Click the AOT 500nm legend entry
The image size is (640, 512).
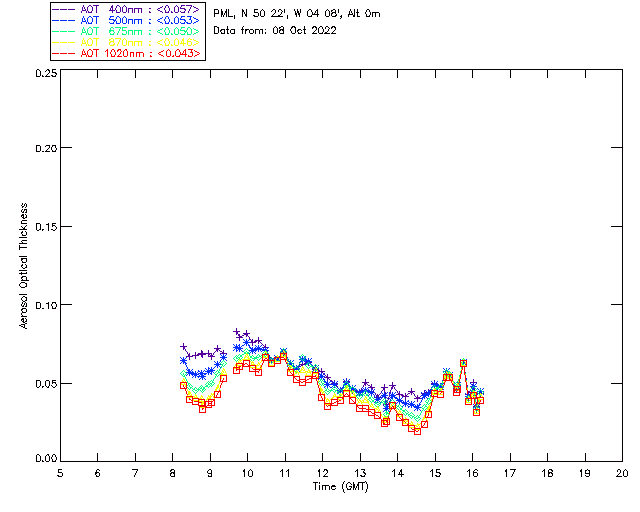tap(126, 20)
